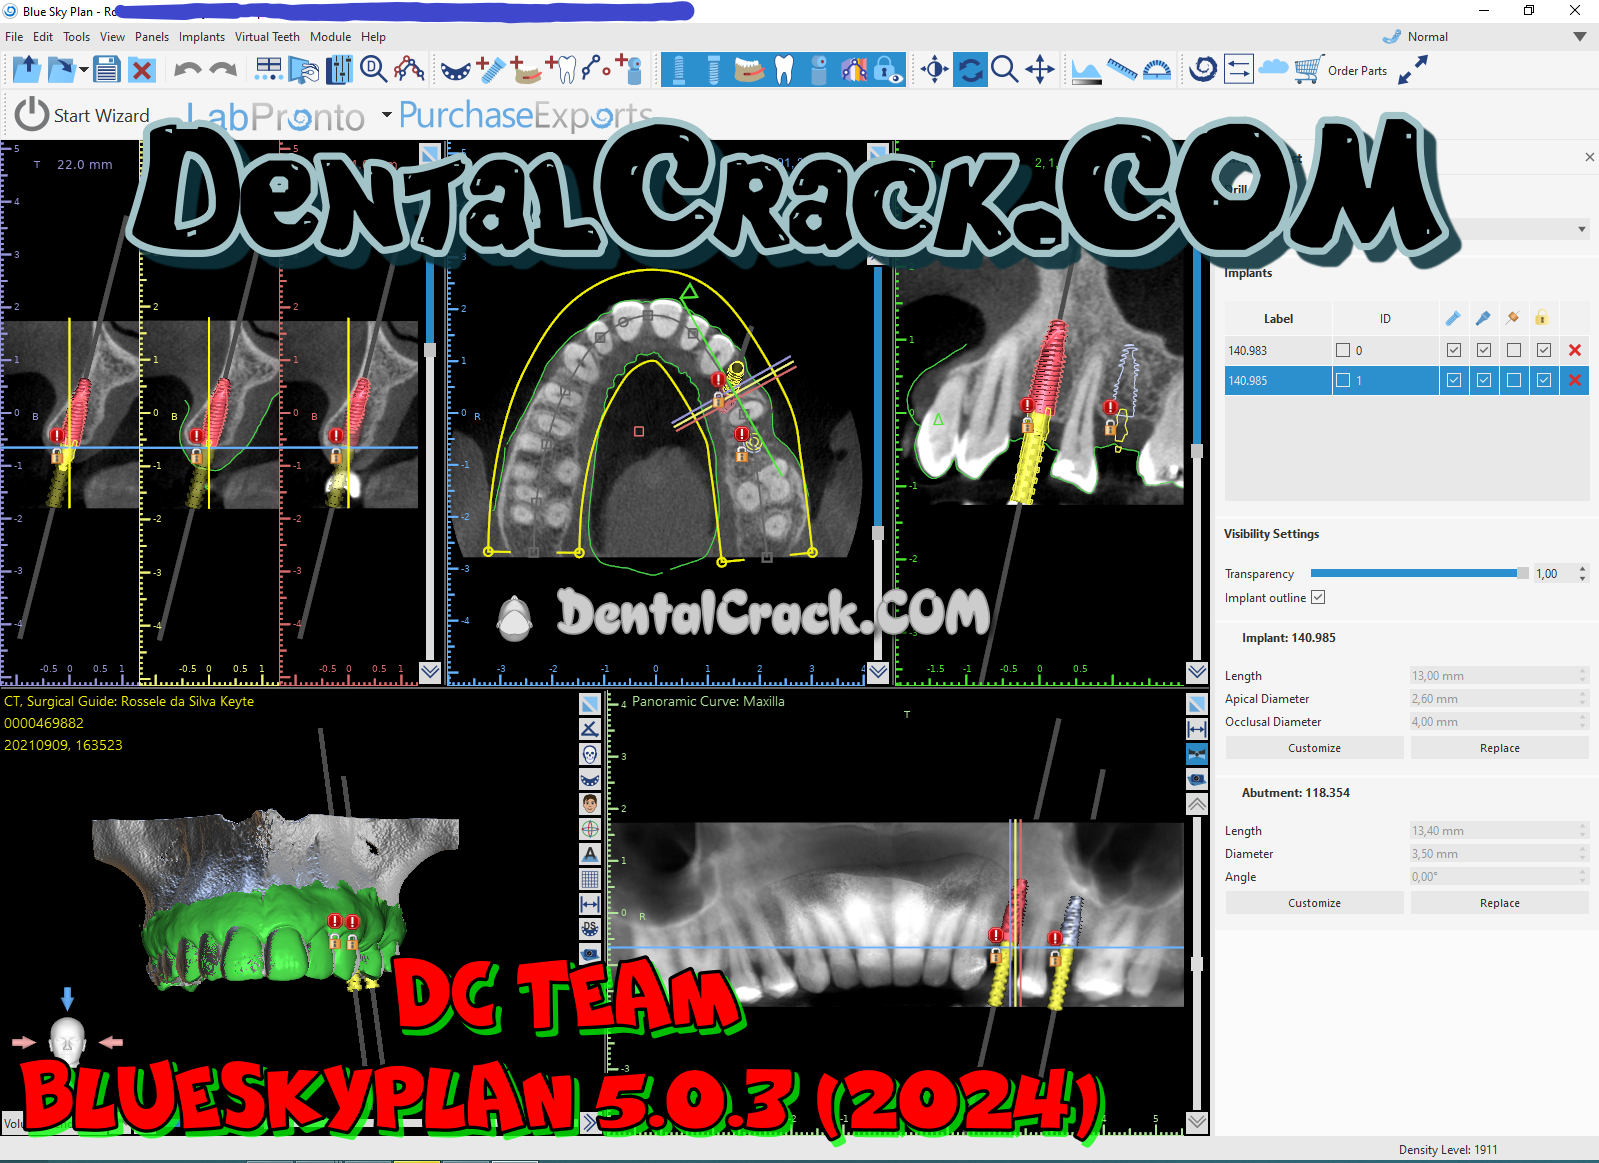Open the Module menu
Image resolution: width=1599 pixels, height=1163 pixels.
pos(330,37)
